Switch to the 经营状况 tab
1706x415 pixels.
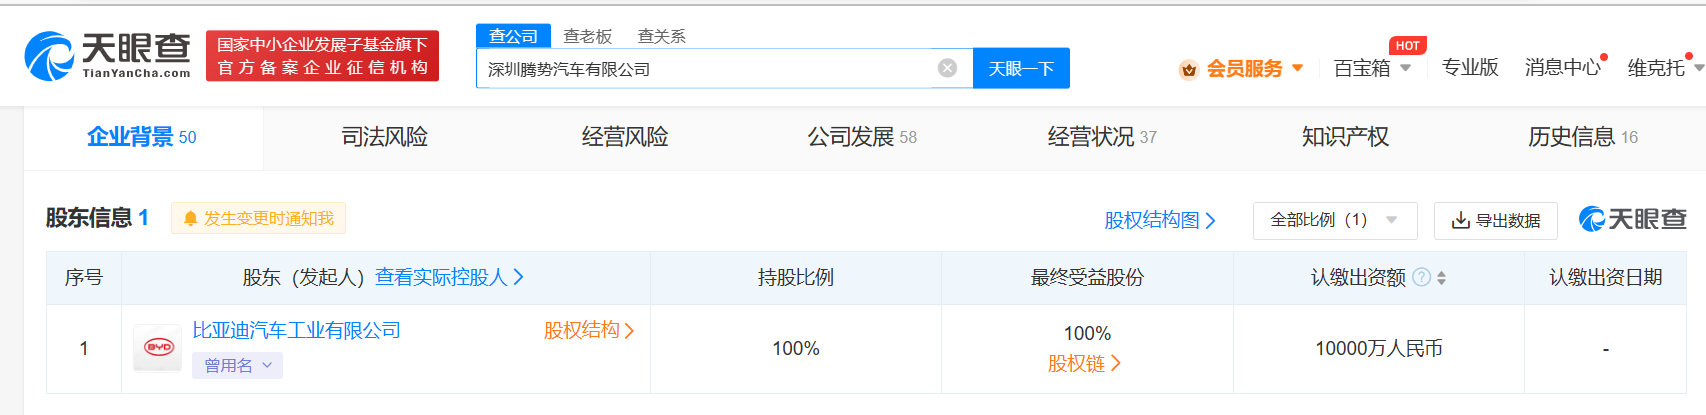click(1102, 137)
